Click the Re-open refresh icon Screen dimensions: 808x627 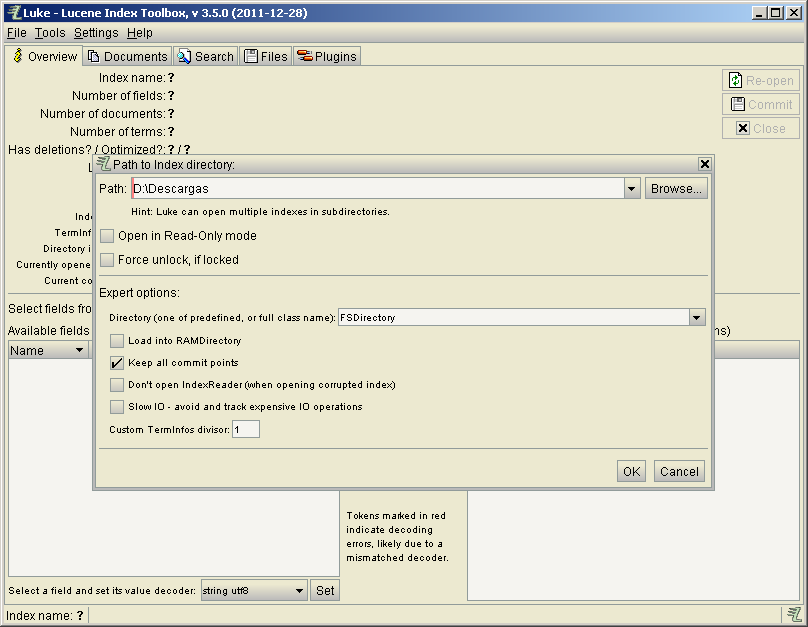pyautogui.click(x=735, y=80)
